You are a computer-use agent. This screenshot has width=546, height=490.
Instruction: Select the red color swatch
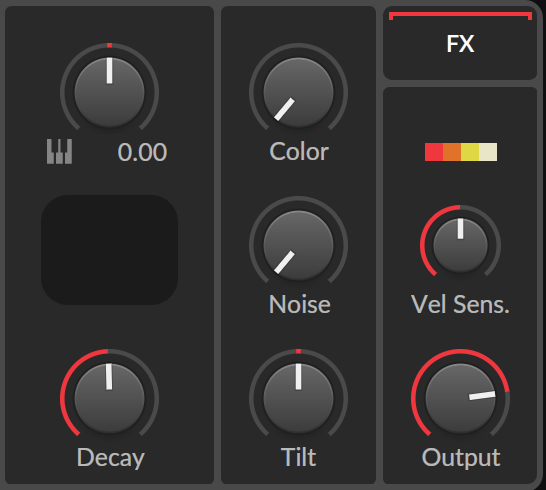pos(434,152)
